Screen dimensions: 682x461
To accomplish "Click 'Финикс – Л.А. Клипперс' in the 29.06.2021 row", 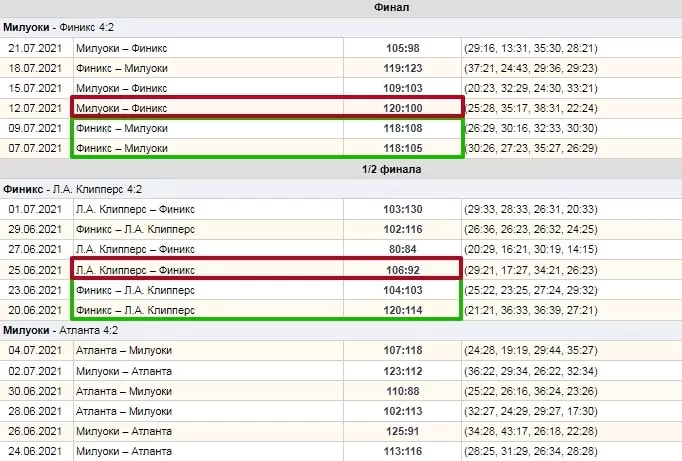I will [135, 229].
